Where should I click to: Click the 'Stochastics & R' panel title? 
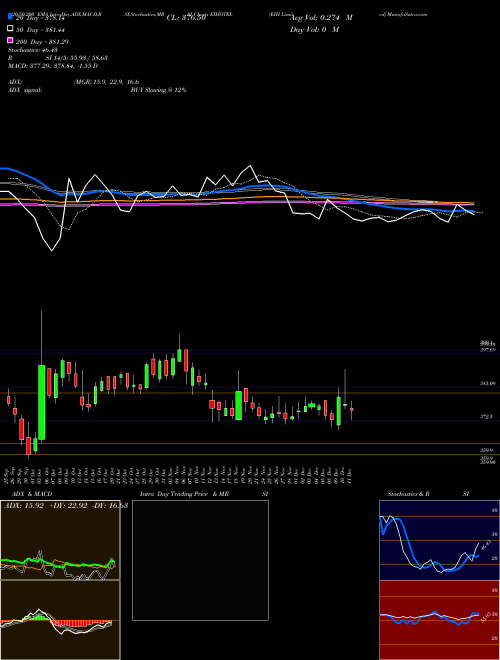coord(408,494)
